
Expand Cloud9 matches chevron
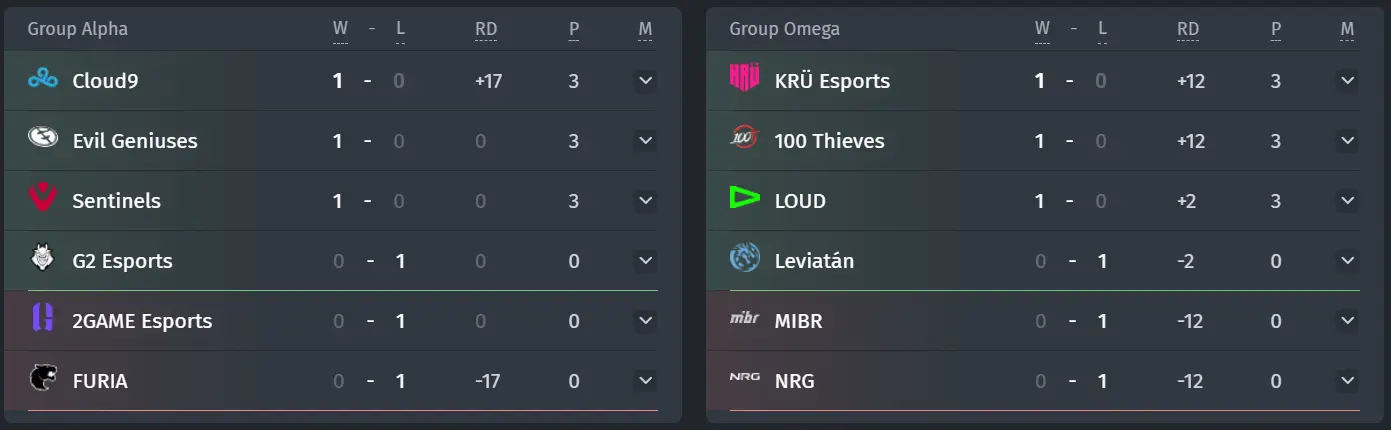[x=645, y=80]
